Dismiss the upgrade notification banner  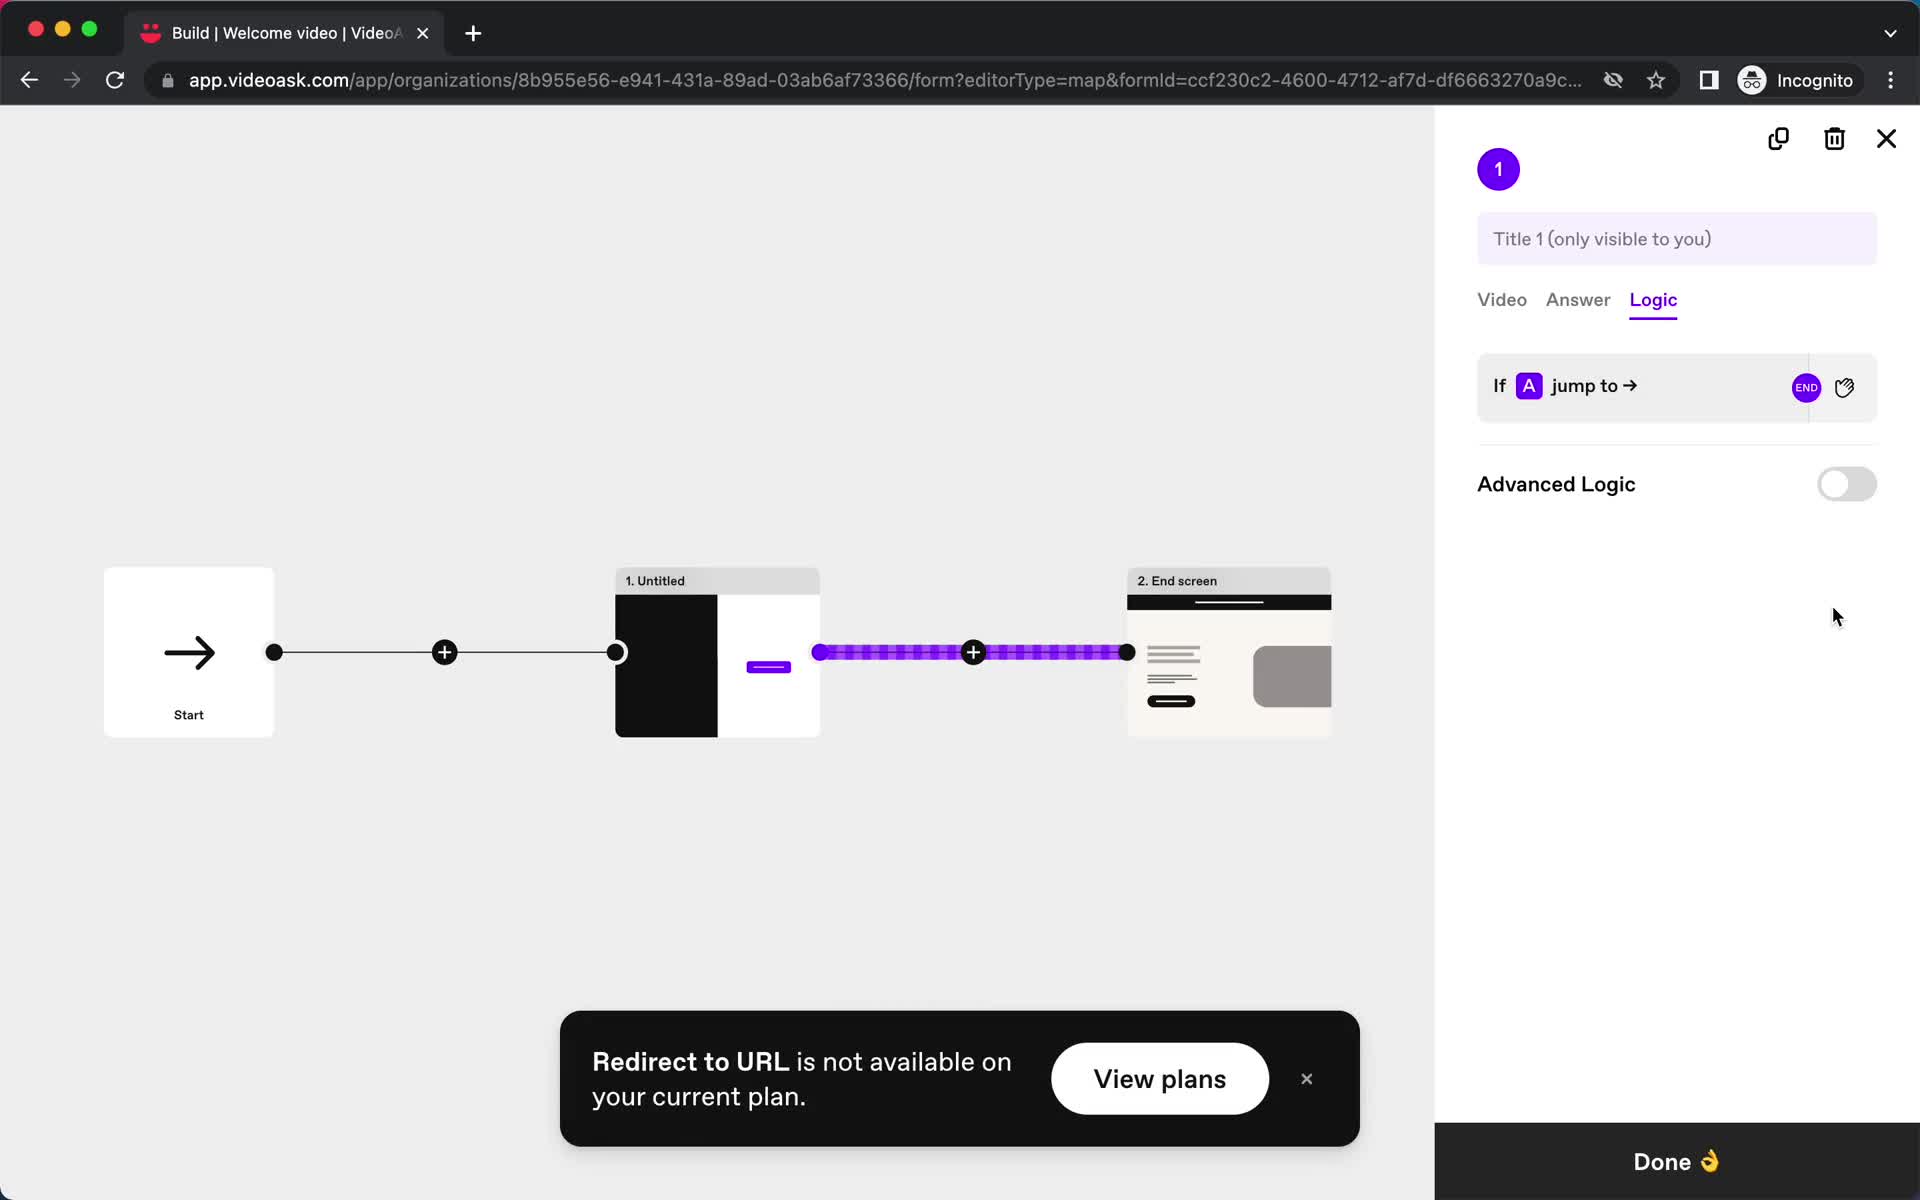tap(1306, 1077)
